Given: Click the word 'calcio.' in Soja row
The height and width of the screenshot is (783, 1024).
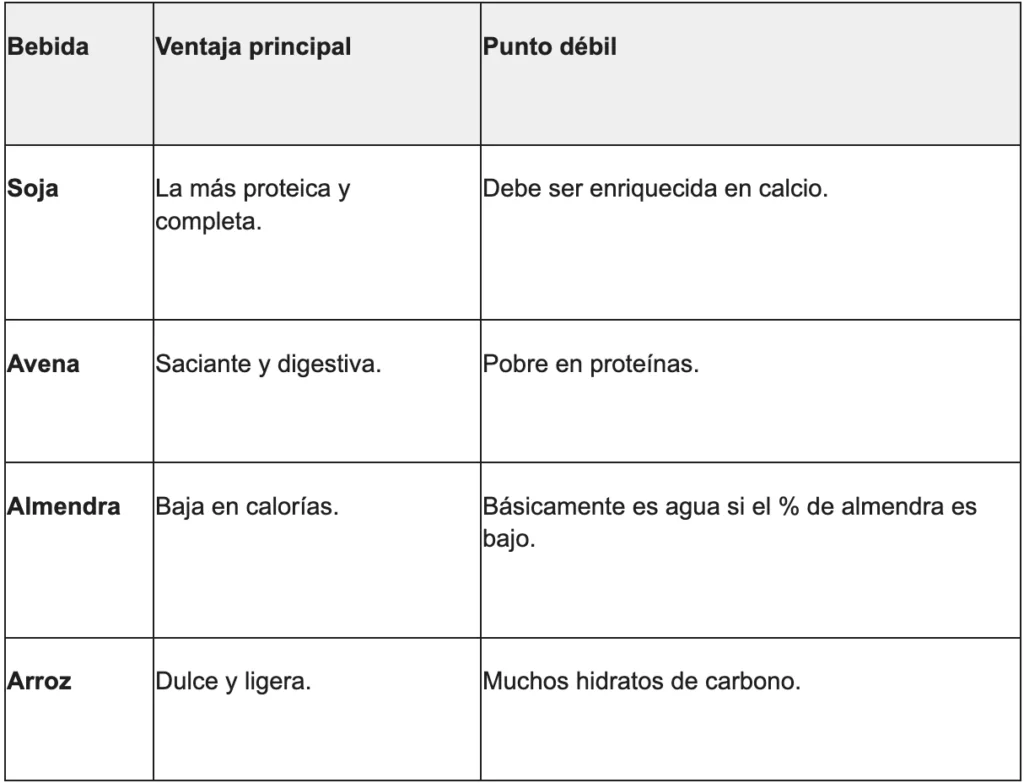Looking at the screenshot, I should [793, 189].
